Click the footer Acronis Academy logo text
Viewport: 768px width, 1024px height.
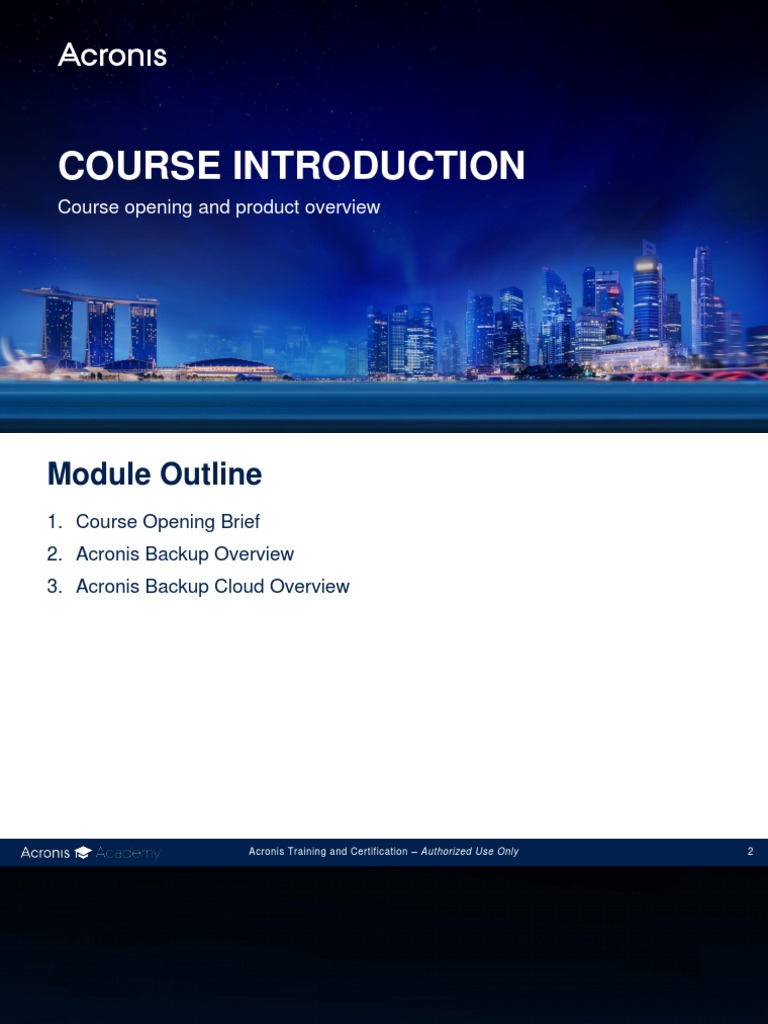coord(90,853)
